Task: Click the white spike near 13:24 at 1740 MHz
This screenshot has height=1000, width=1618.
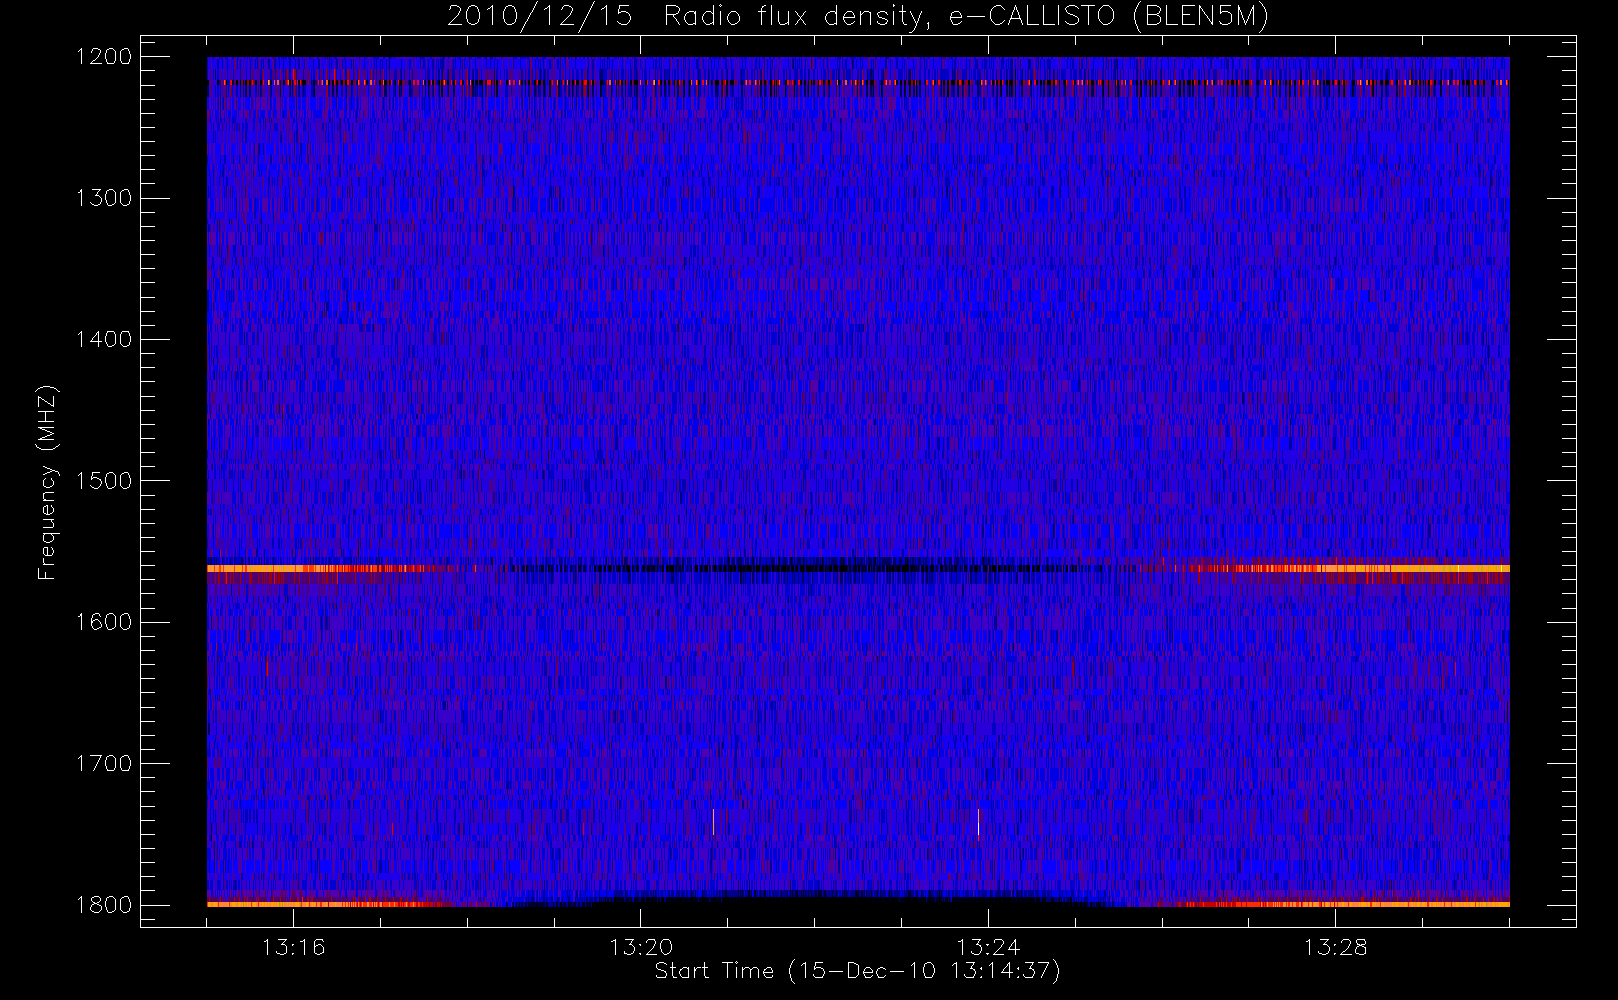Action: click(978, 822)
